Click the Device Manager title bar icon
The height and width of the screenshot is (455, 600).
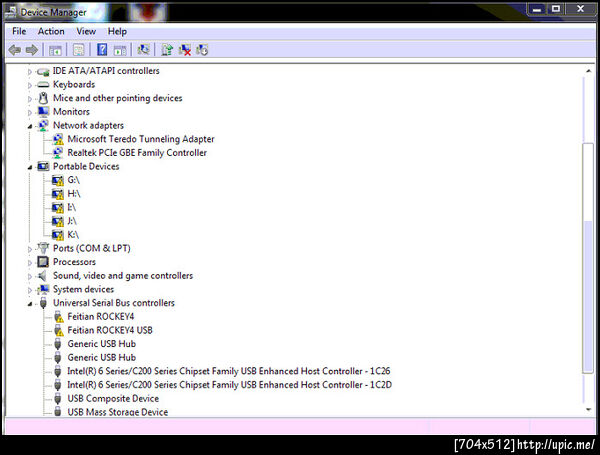(x=11, y=12)
